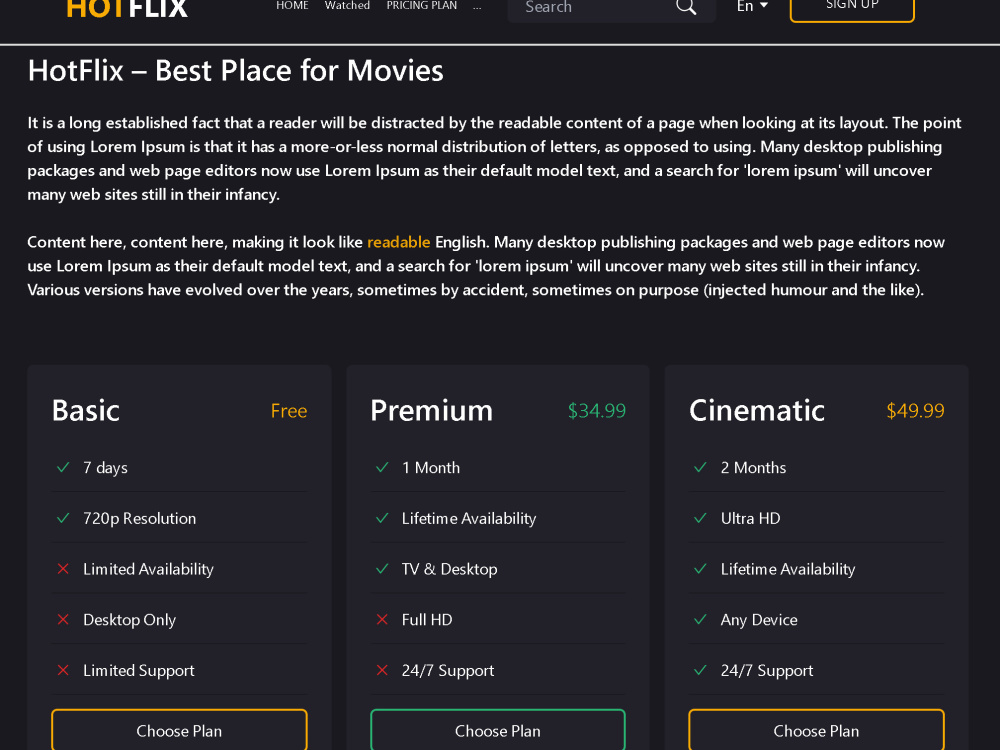Click the red cross beside Limited Support
This screenshot has width=1000, height=750.
[63, 670]
